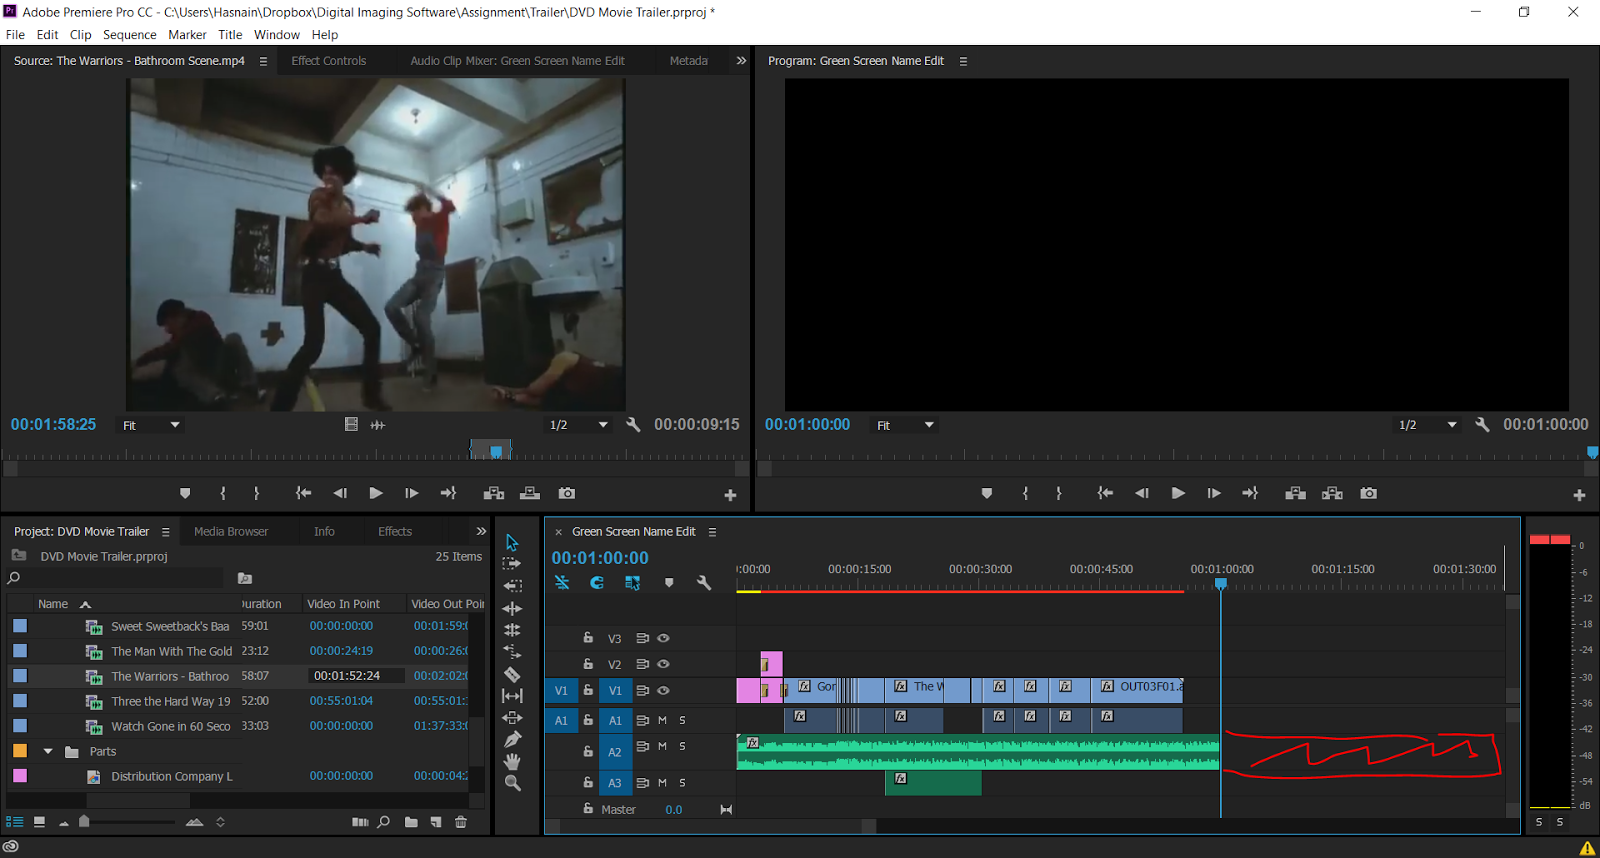The width and height of the screenshot is (1600, 858).
Task: Switch Project panel to list view
Action: 15,822
